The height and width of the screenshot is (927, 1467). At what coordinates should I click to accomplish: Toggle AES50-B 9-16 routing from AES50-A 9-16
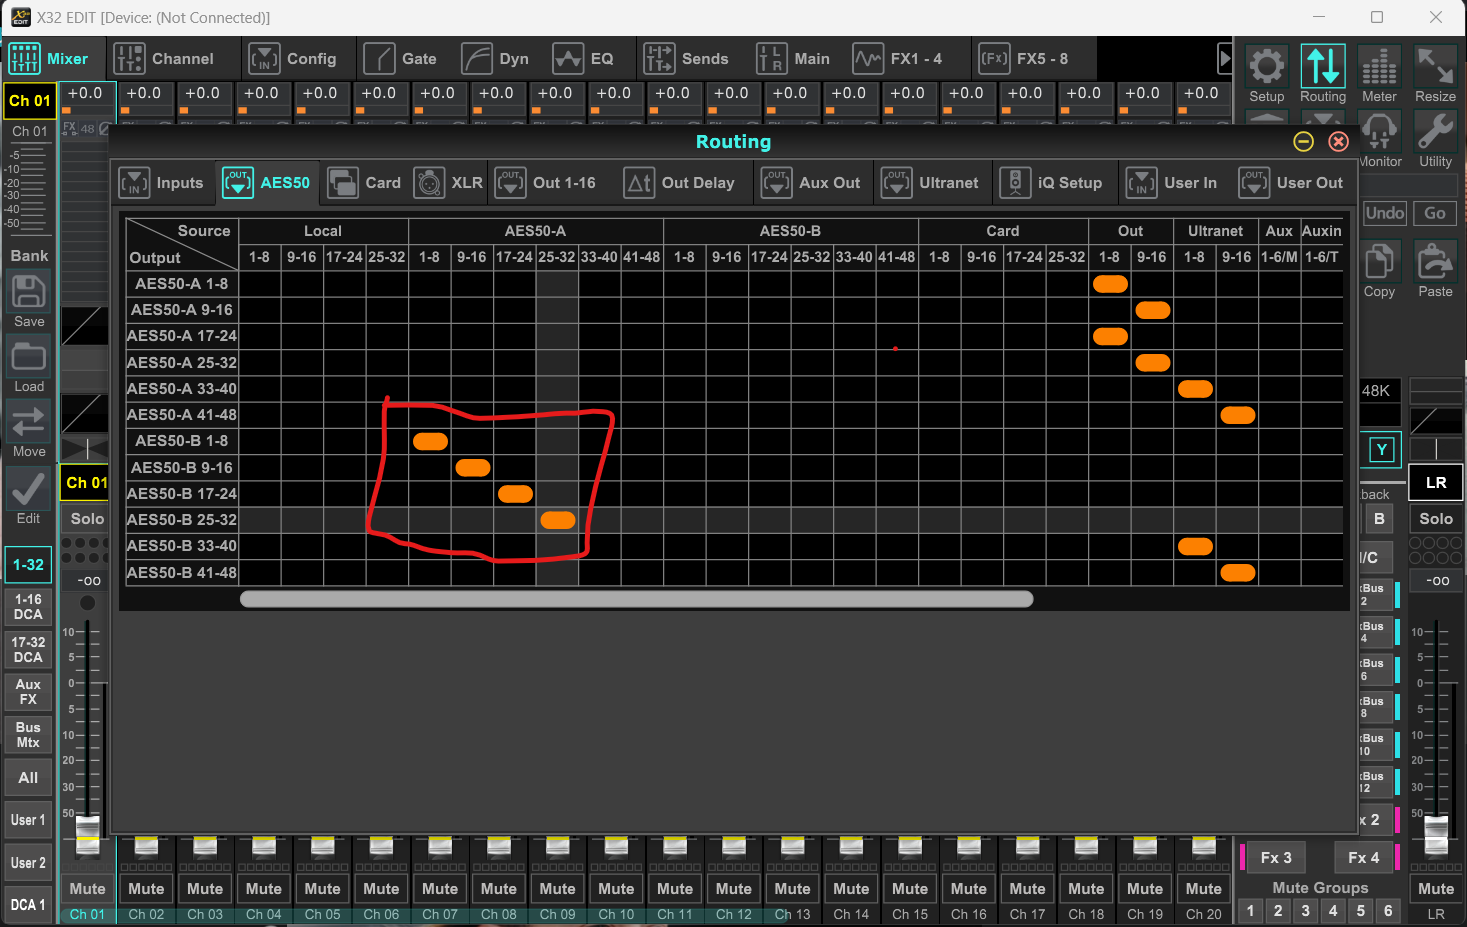point(473,467)
